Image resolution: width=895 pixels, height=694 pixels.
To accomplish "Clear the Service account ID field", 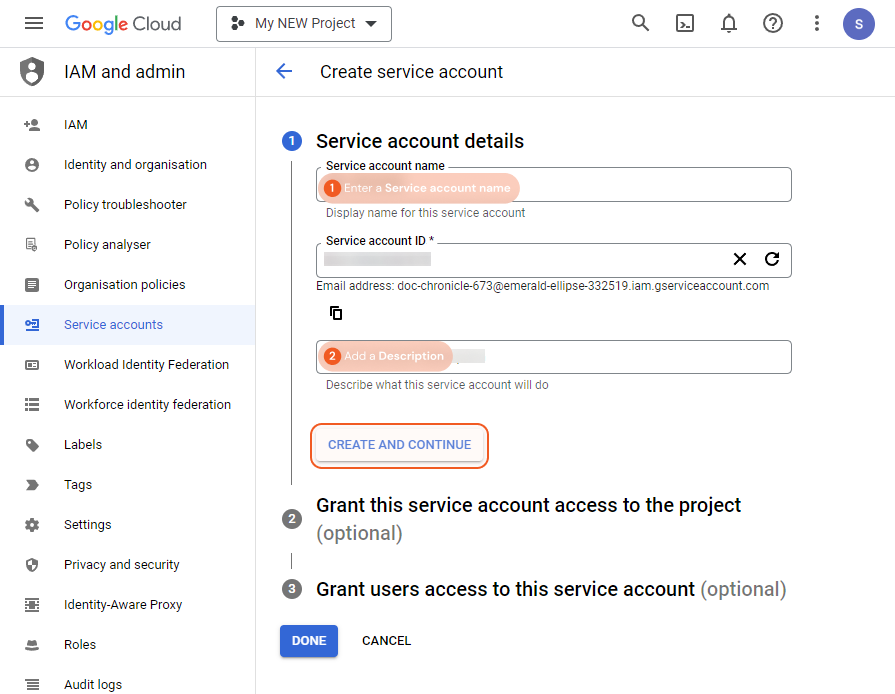I will [x=740, y=259].
